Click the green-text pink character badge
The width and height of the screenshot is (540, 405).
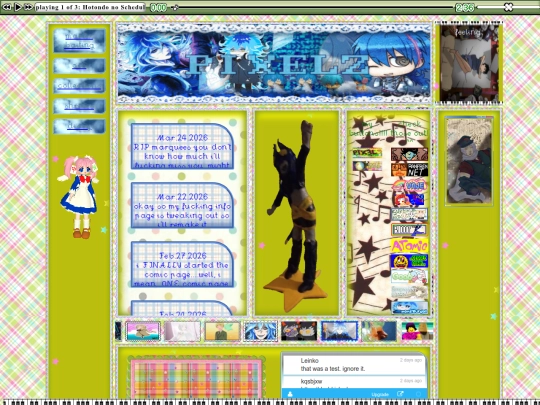tap(409, 277)
